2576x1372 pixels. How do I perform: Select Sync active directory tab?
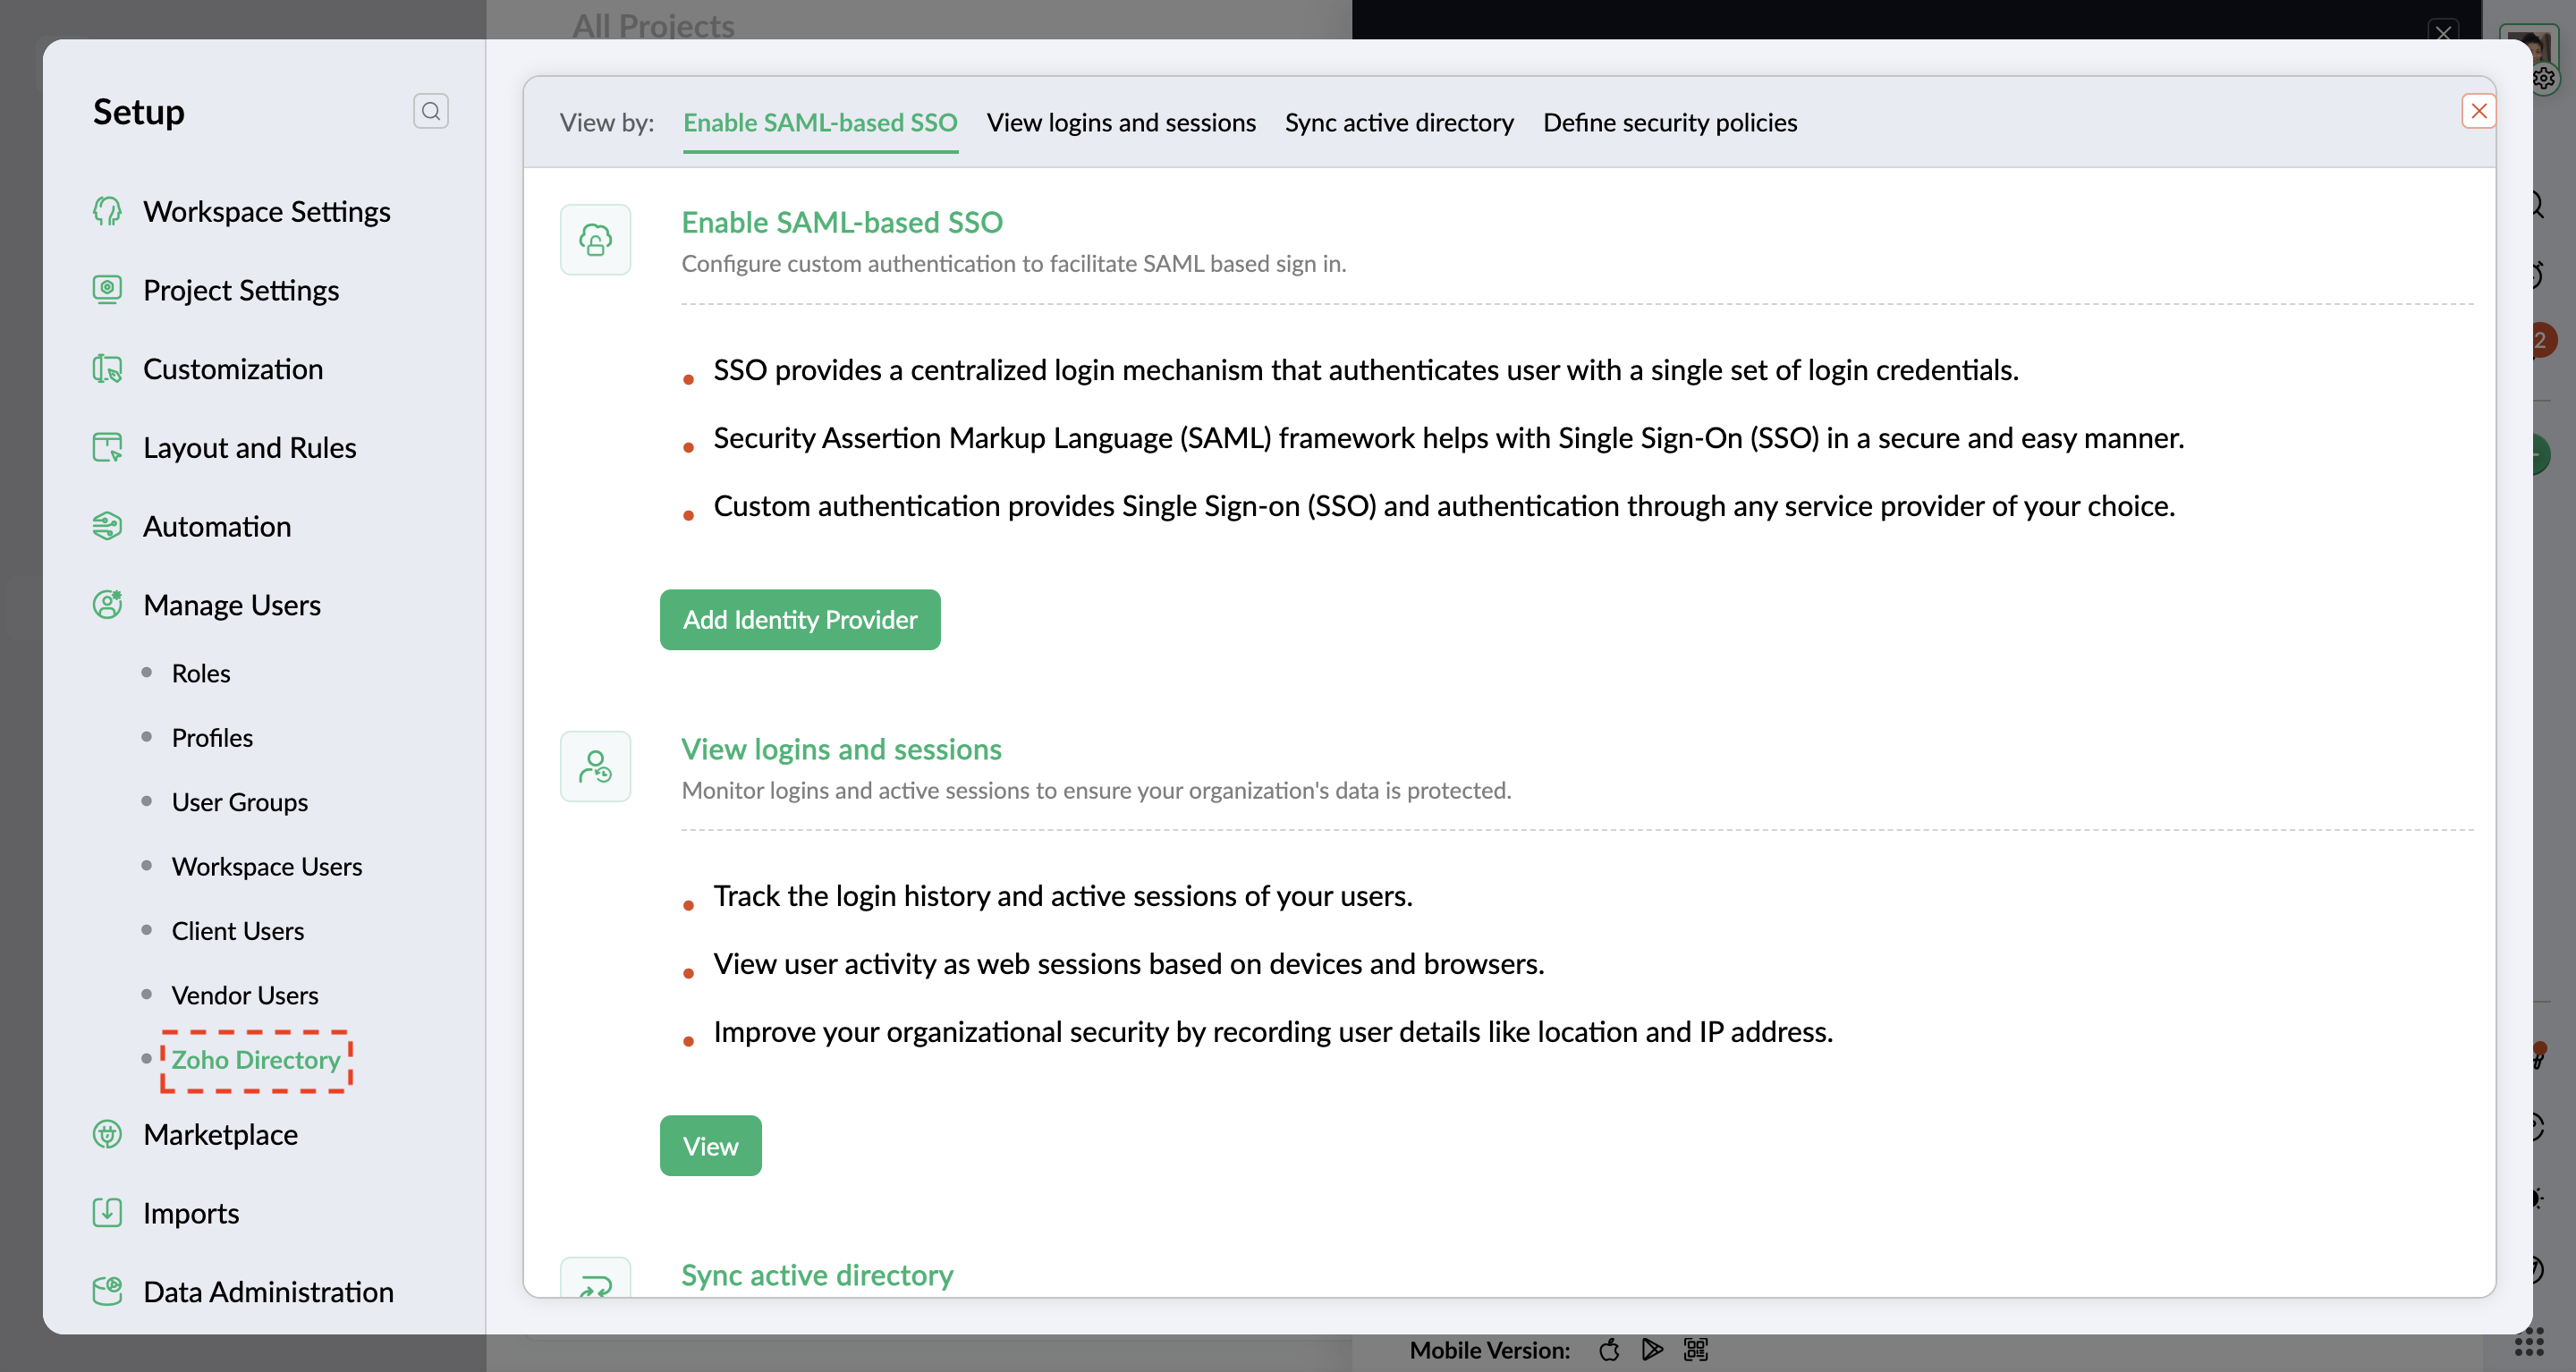(1398, 122)
